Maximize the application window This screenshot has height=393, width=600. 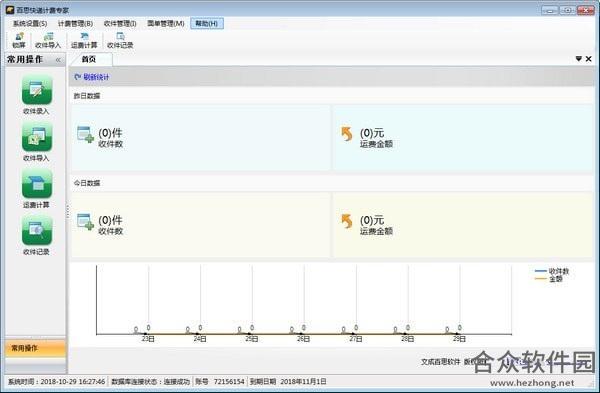pyautogui.click(x=567, y=10)
